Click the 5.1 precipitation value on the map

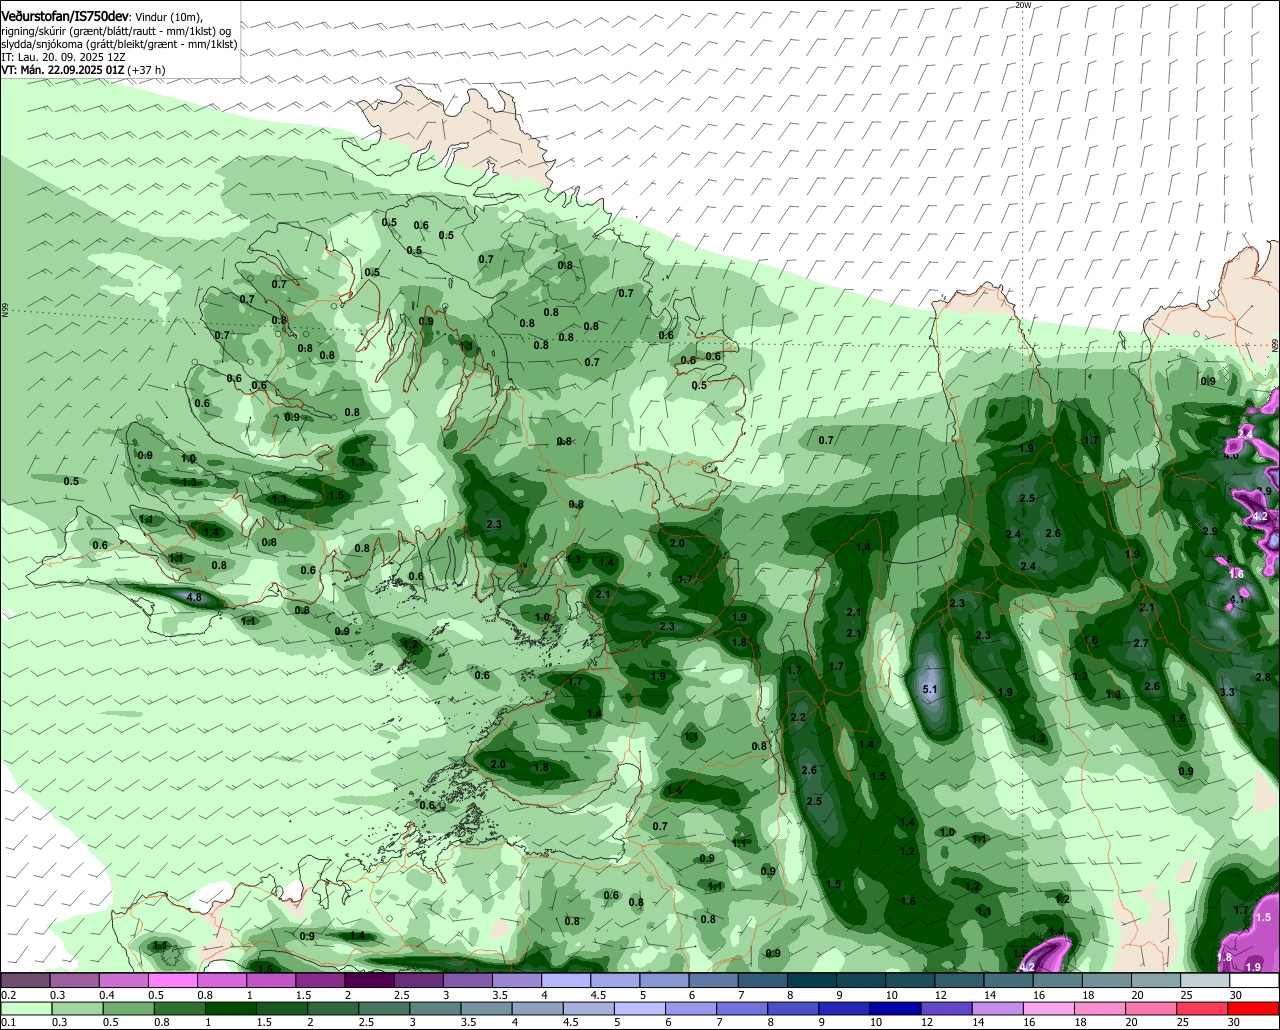point(929,689)
